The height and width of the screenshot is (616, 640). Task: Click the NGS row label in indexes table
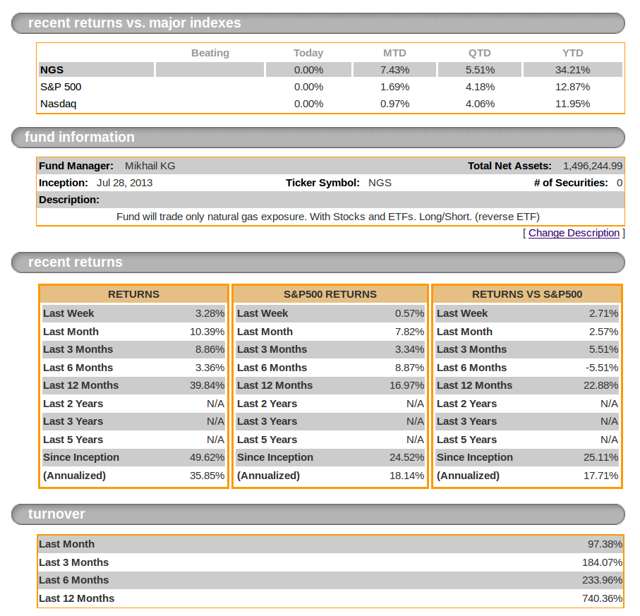52,70
